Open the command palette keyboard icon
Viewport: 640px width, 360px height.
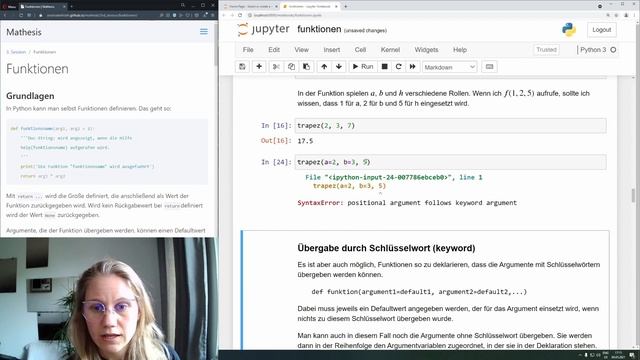(489, 67)
